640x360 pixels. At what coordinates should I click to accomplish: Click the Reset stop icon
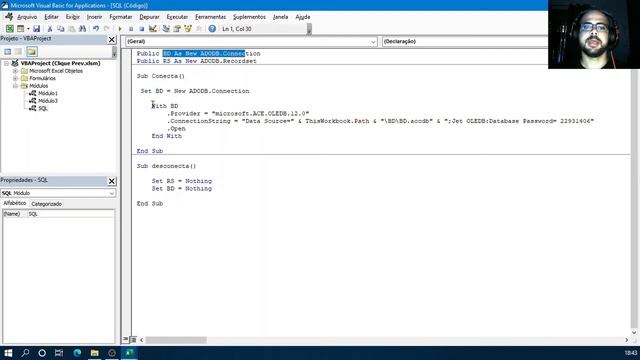142,29
